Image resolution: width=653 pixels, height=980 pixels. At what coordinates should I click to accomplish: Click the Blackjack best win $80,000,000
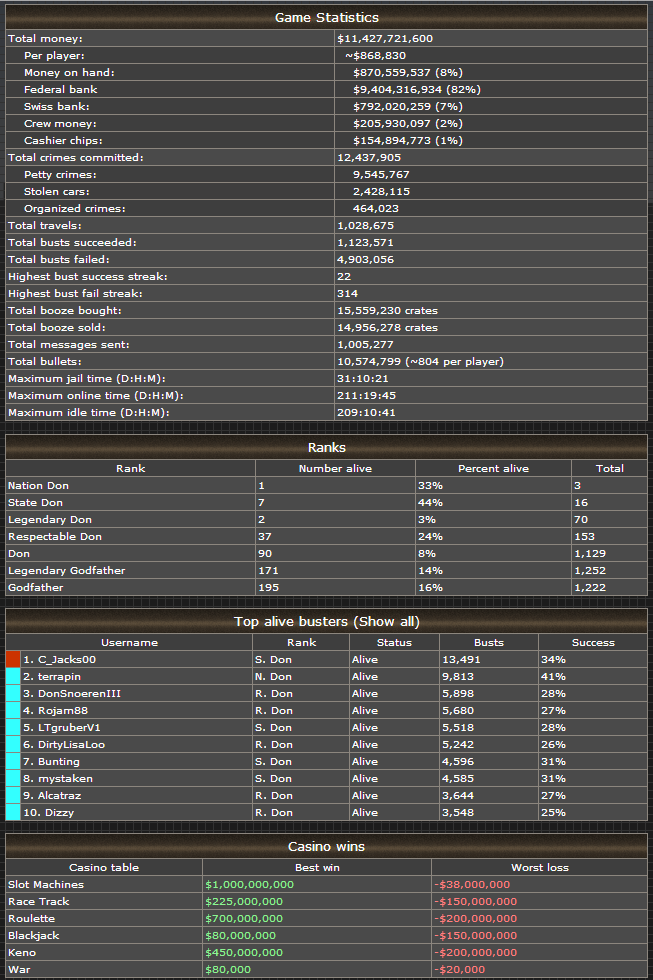click(241, 935)
